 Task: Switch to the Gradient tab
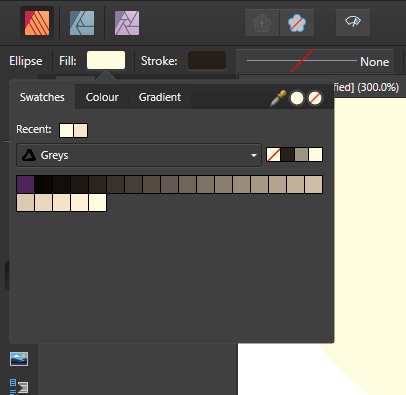click(160, 97)
